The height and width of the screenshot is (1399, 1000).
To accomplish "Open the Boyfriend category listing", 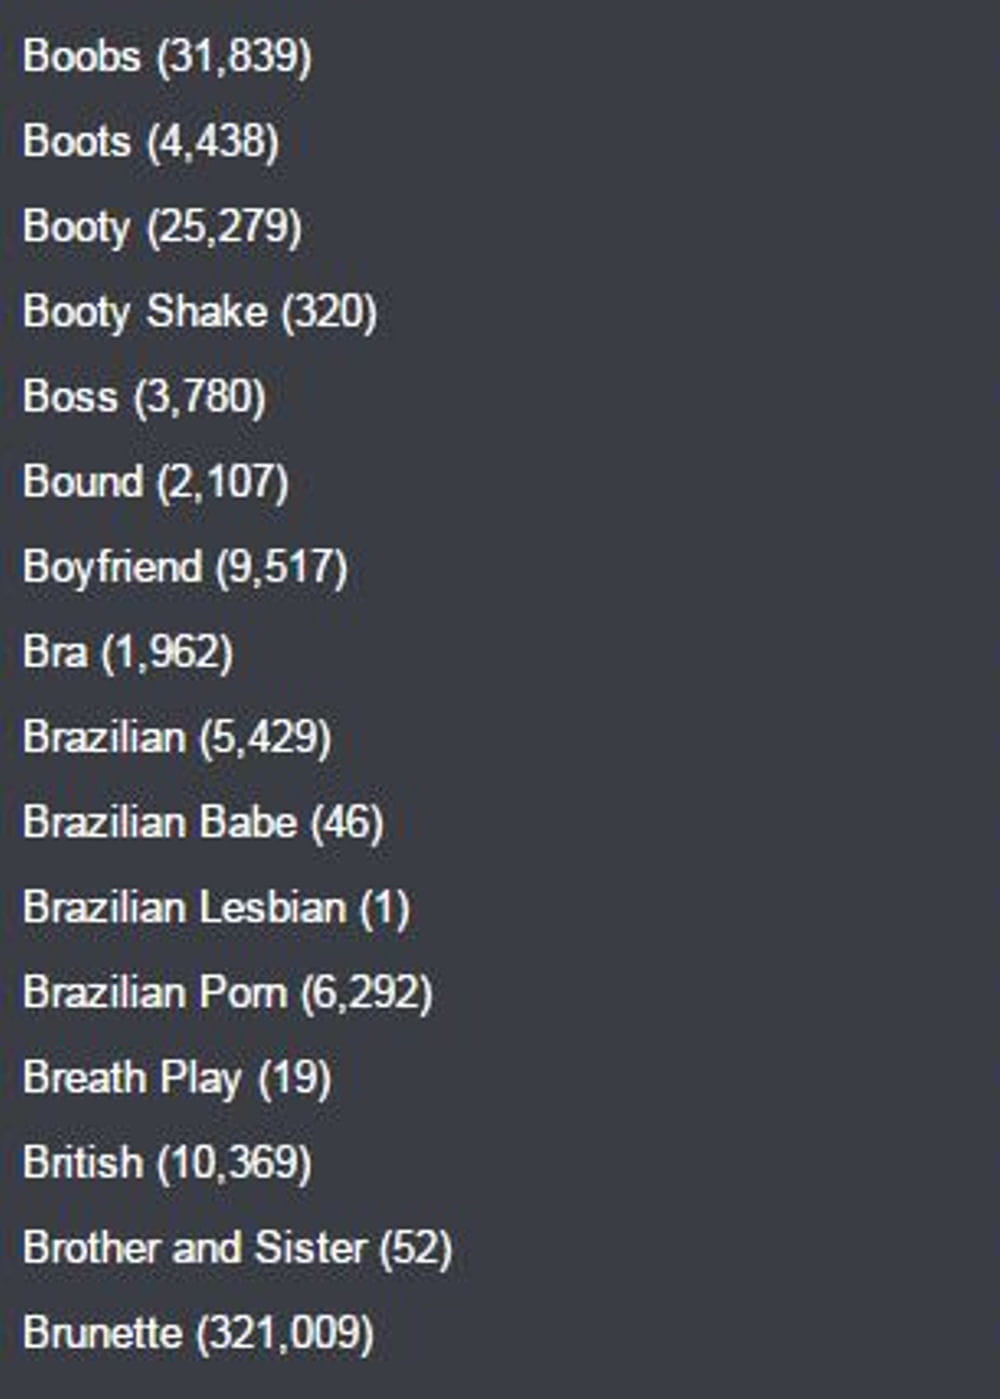I will point(185,567).
